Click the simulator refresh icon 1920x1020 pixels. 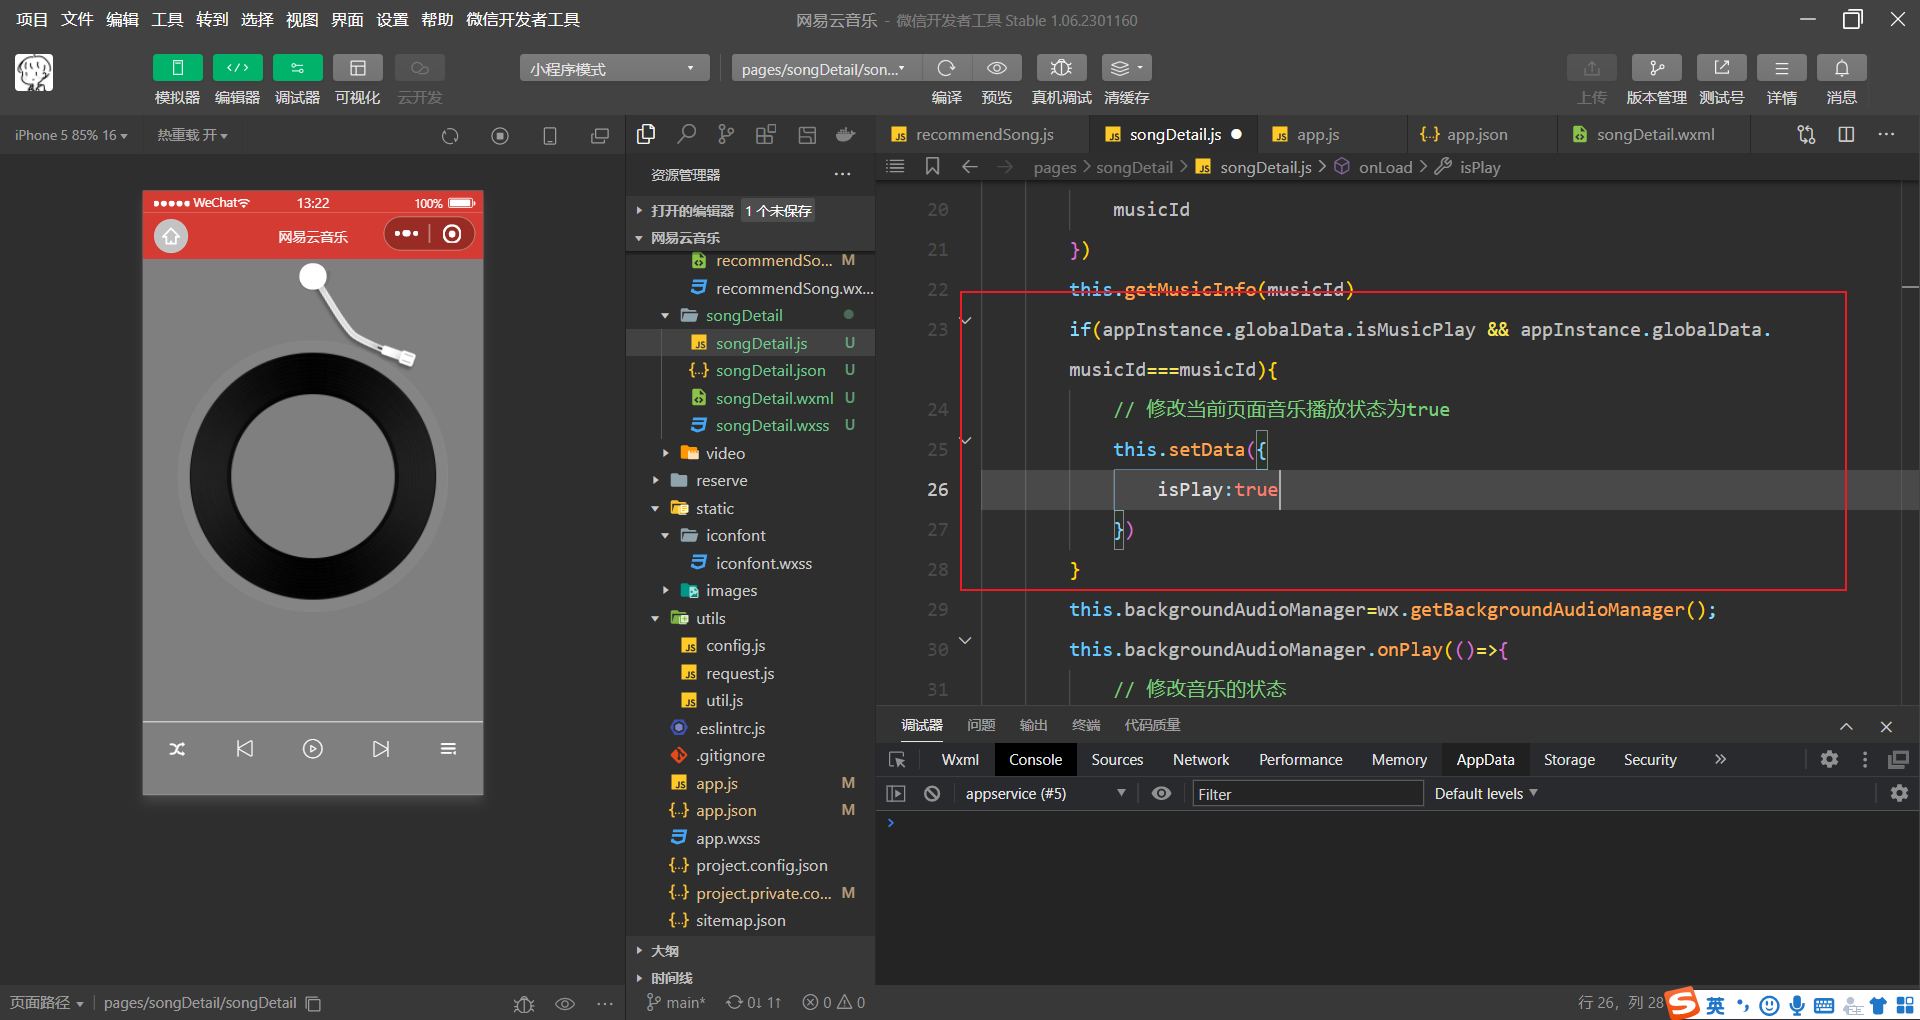point(450,136)
